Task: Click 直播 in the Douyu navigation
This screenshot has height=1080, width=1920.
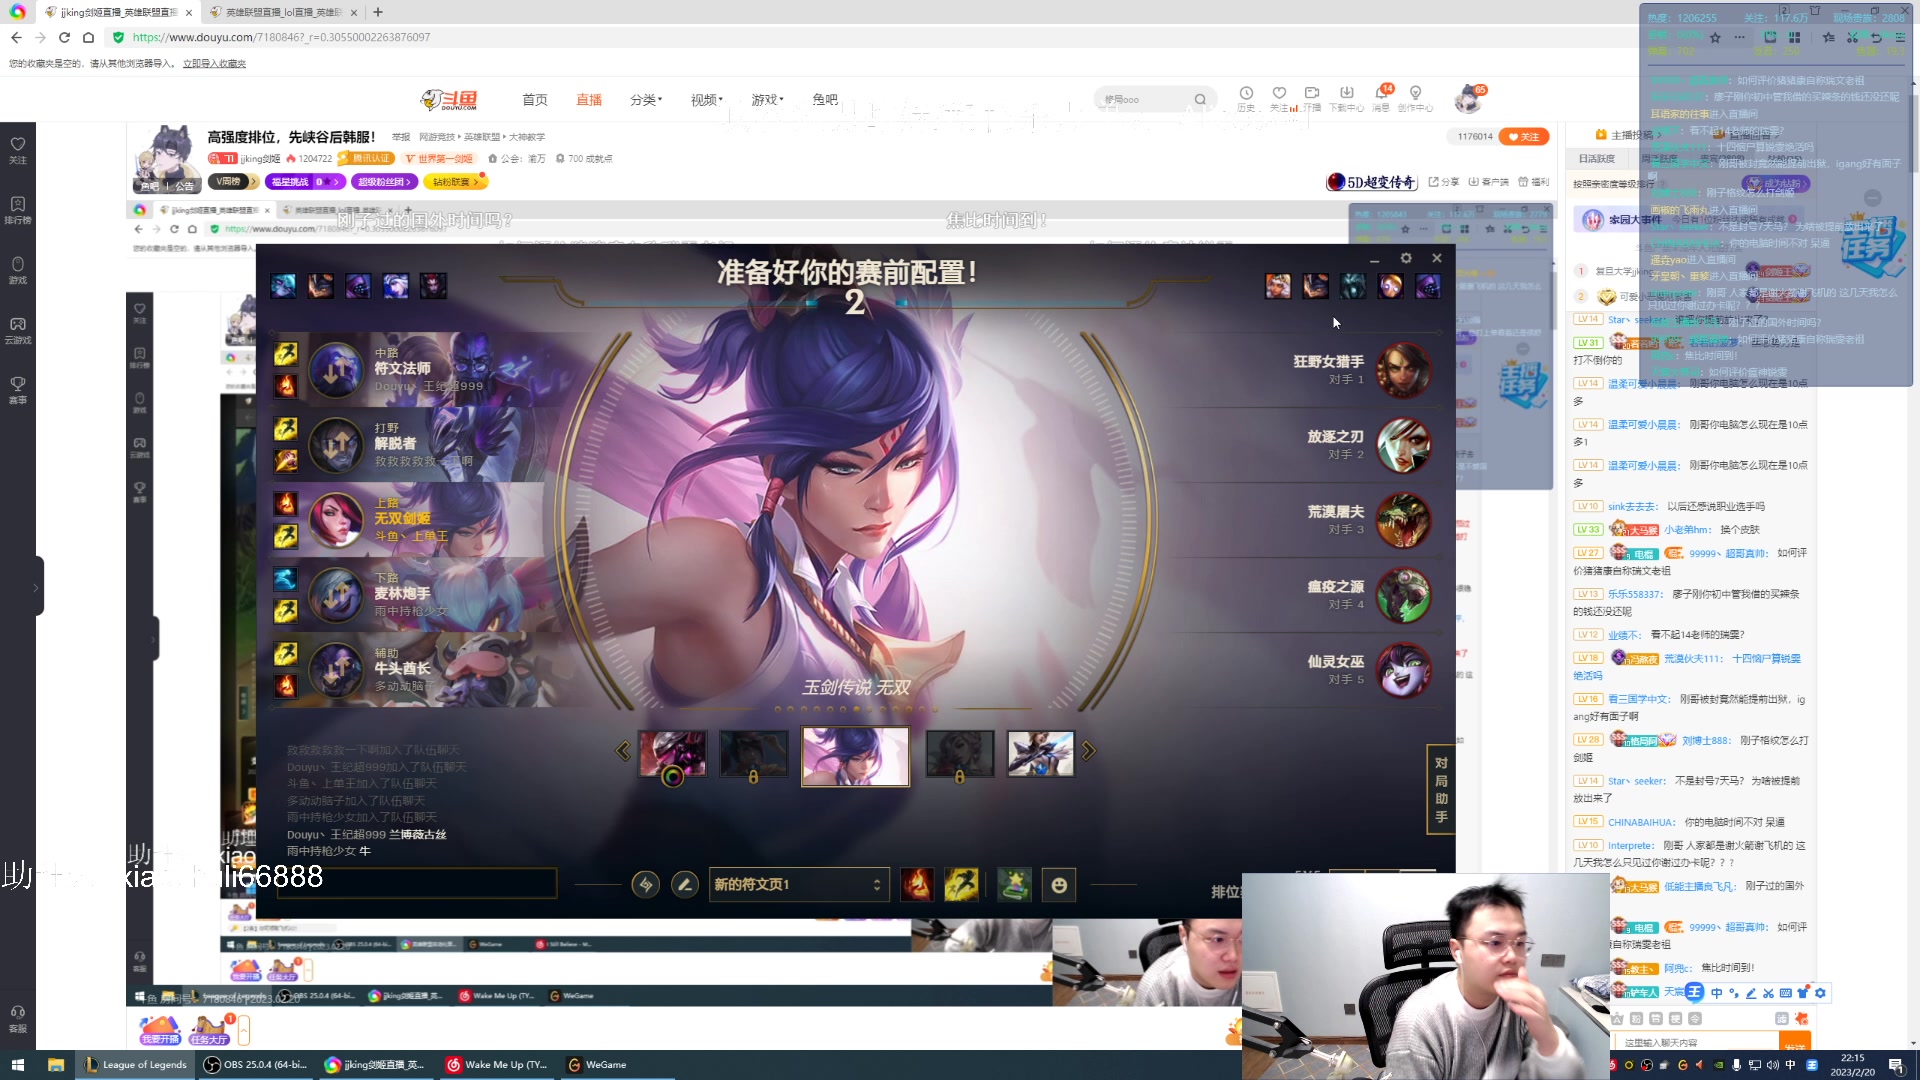Action: (588, 100)
